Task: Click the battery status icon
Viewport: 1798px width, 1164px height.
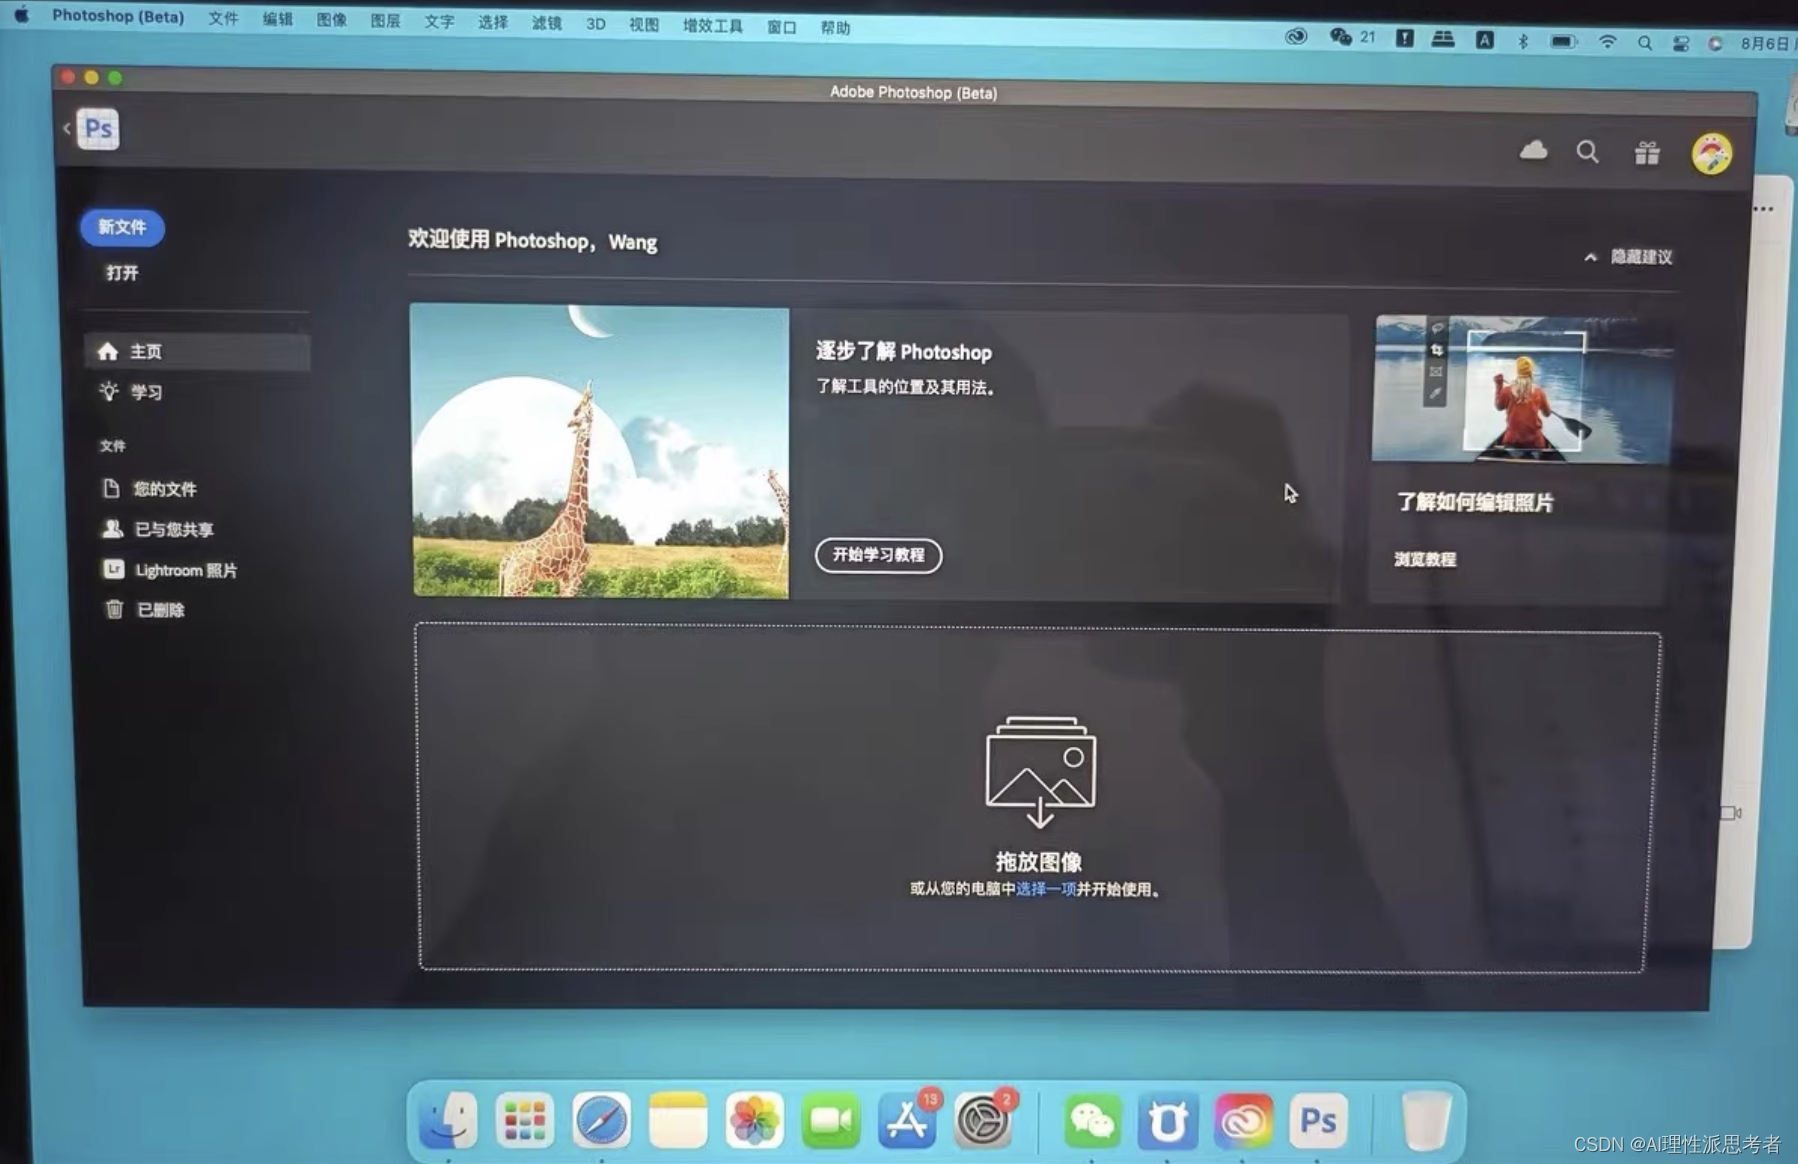Action: pyautogui.click(x=1563, y=42)
